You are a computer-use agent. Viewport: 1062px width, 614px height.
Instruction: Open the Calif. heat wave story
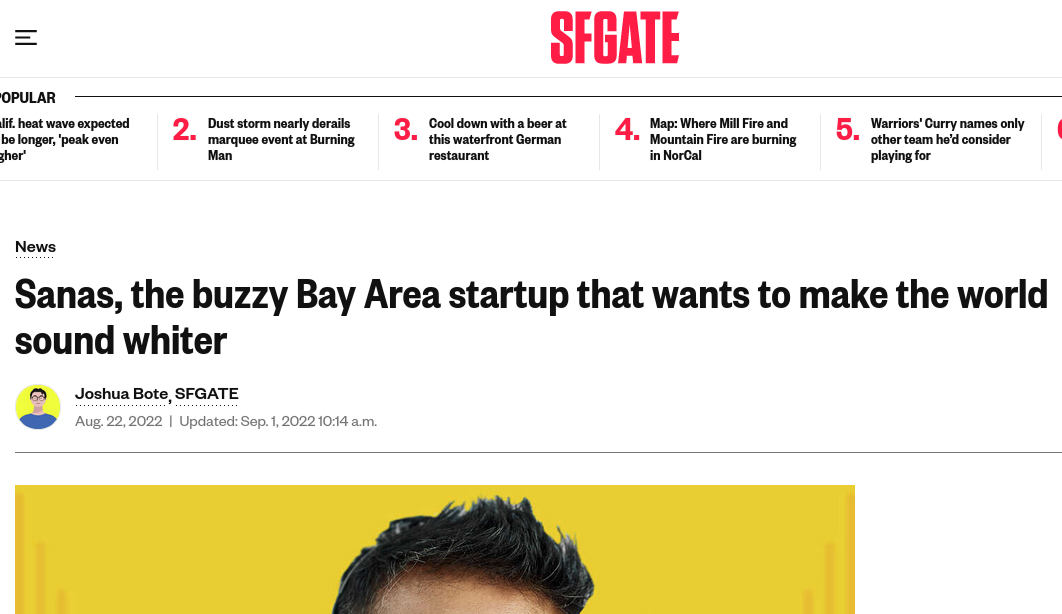[65, 140]
